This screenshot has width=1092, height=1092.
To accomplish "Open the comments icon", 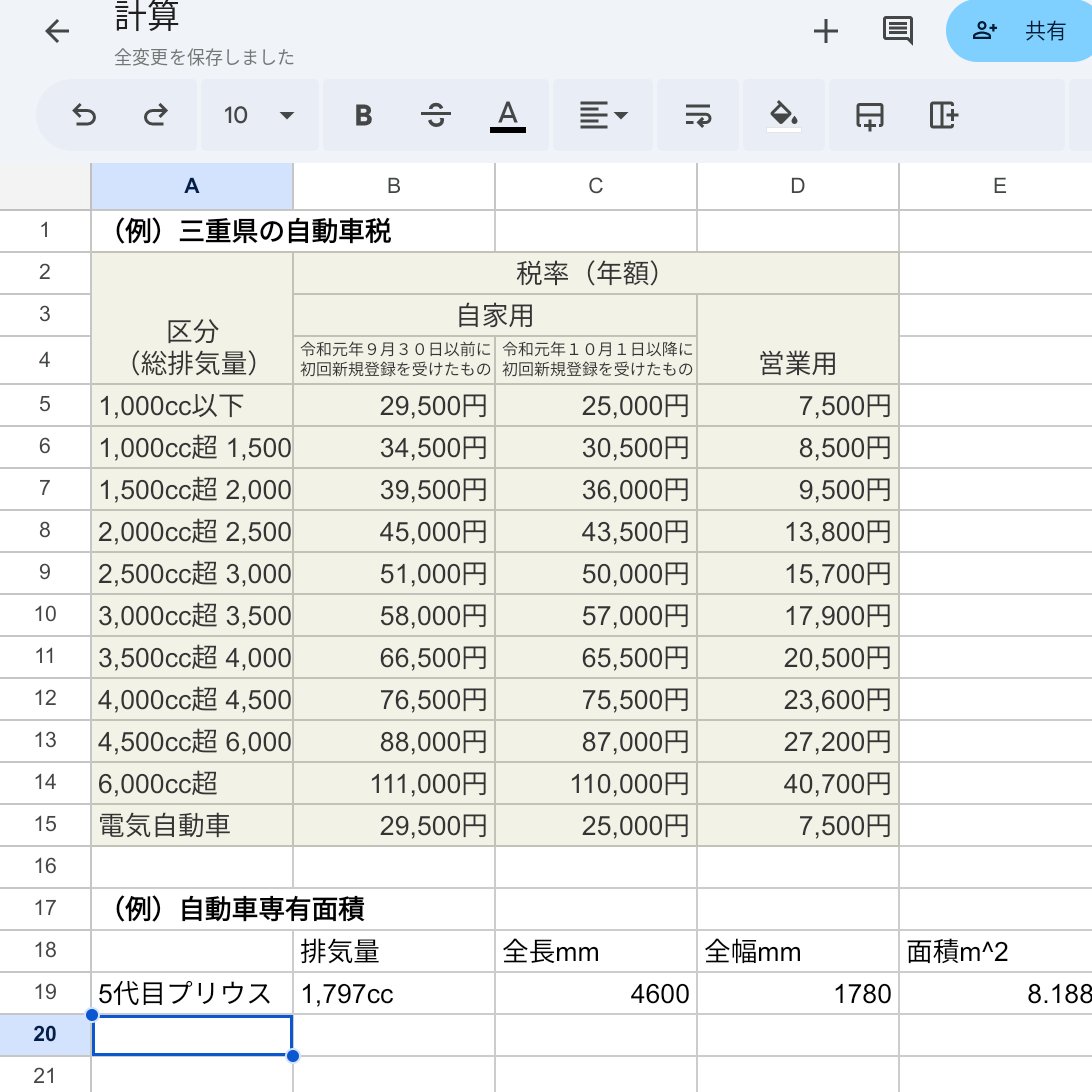I will coord(898,31).
